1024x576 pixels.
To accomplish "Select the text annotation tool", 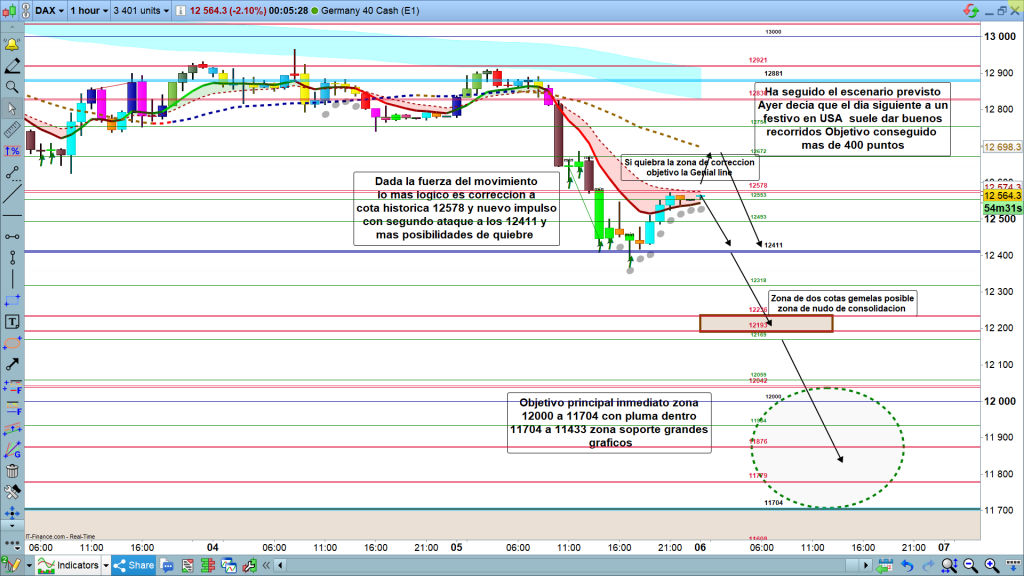I will (12, 322).
